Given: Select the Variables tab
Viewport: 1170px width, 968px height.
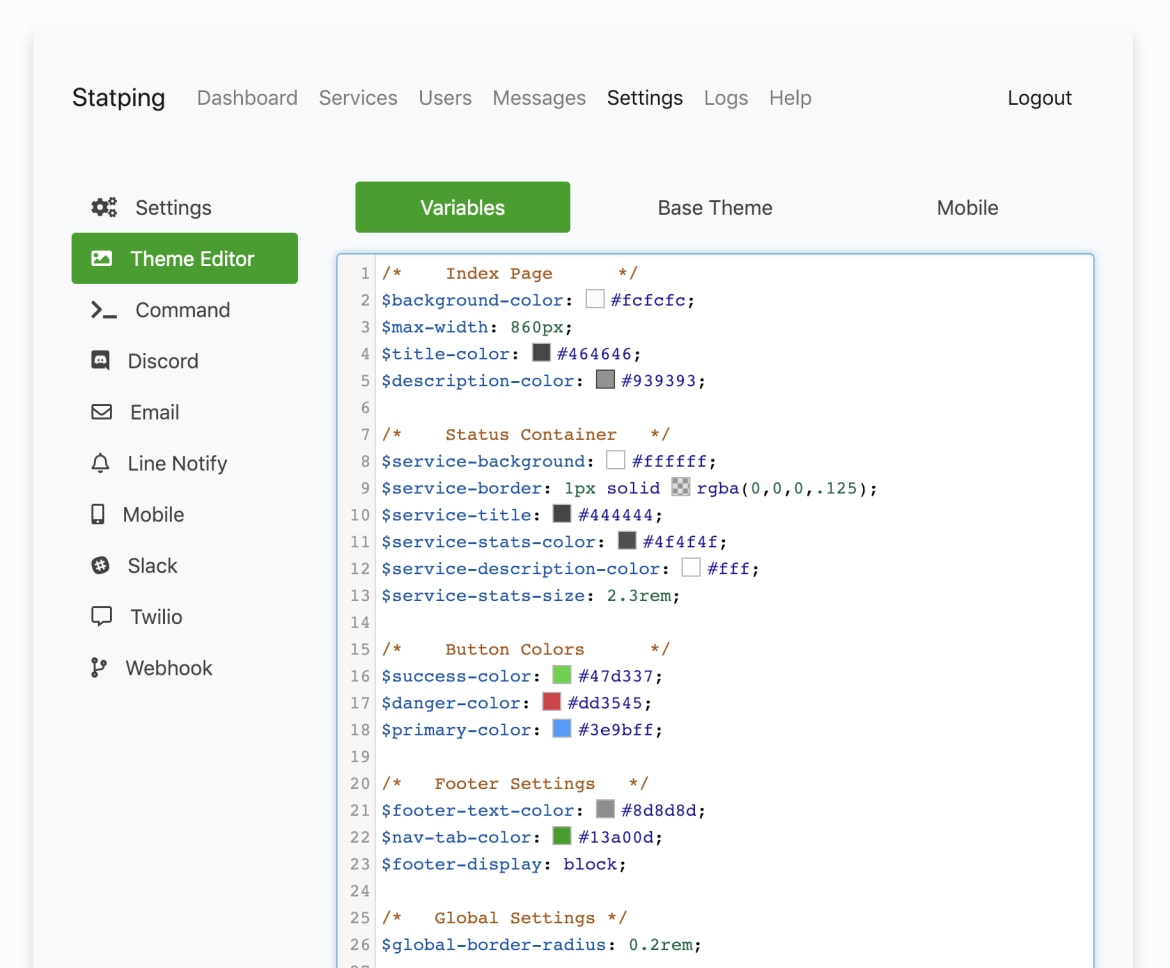Looking at the screenshot, I should pyautogui.click(x=462, y=207).
